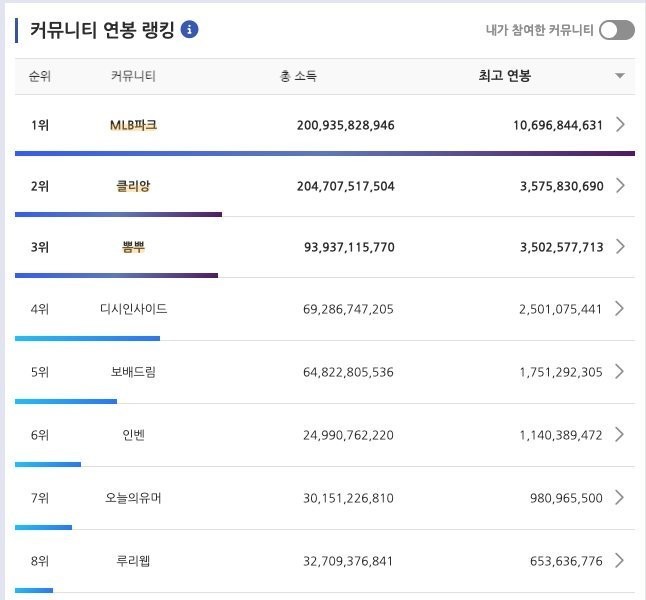
Task: Expand the MLB파크 row chevron
Action: 621,125
